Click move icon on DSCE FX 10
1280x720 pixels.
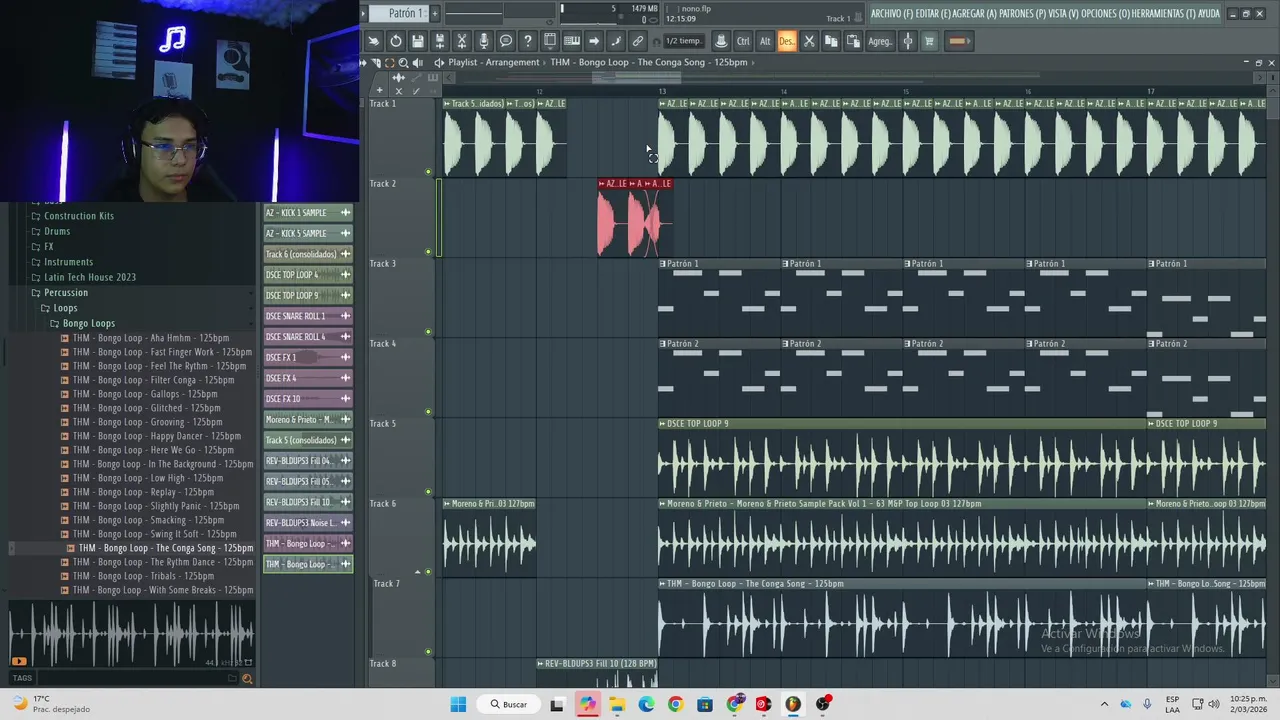pyautogui.click(x=345, y=399)
